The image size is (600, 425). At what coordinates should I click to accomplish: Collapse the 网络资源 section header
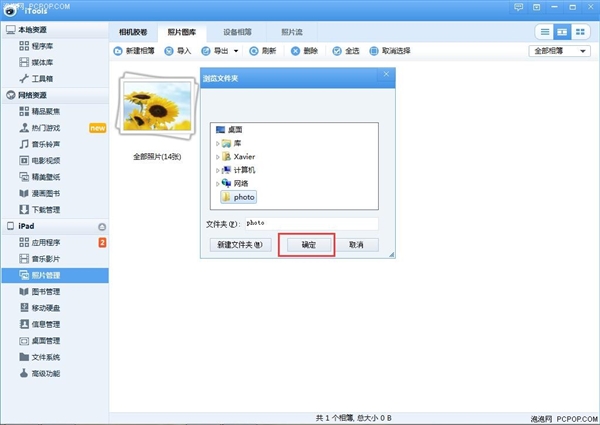pos(55,95)
